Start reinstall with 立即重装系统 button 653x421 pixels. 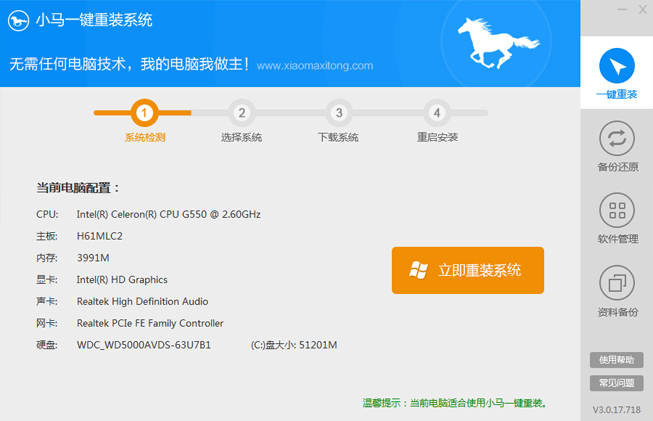click(467, 270)
